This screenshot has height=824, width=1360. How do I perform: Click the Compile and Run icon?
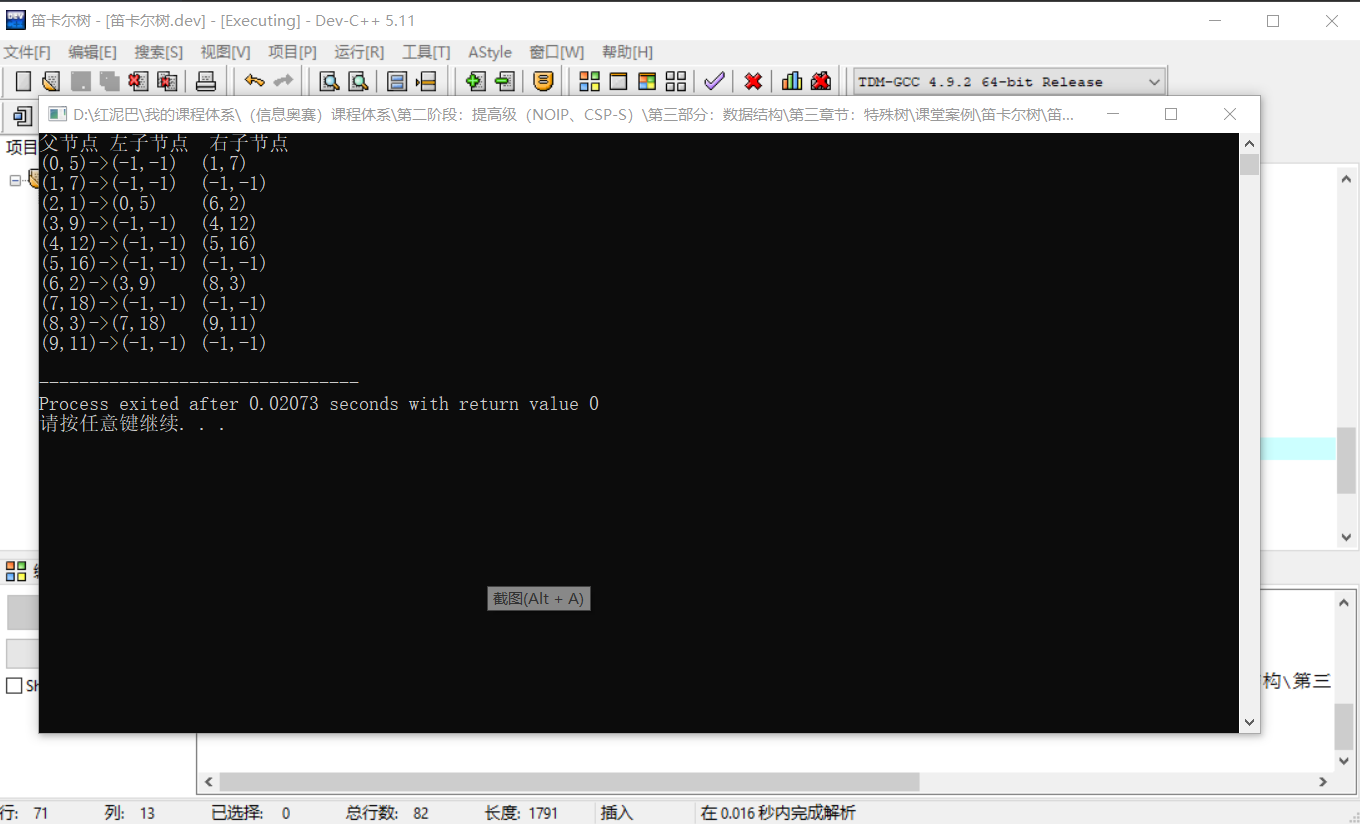(647, 82)
